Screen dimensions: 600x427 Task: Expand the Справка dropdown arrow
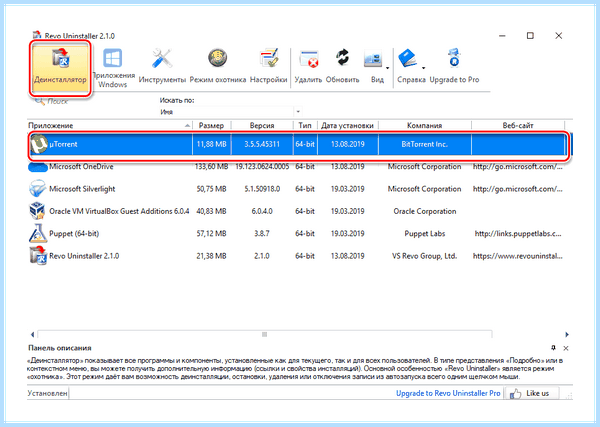point(424,68)
